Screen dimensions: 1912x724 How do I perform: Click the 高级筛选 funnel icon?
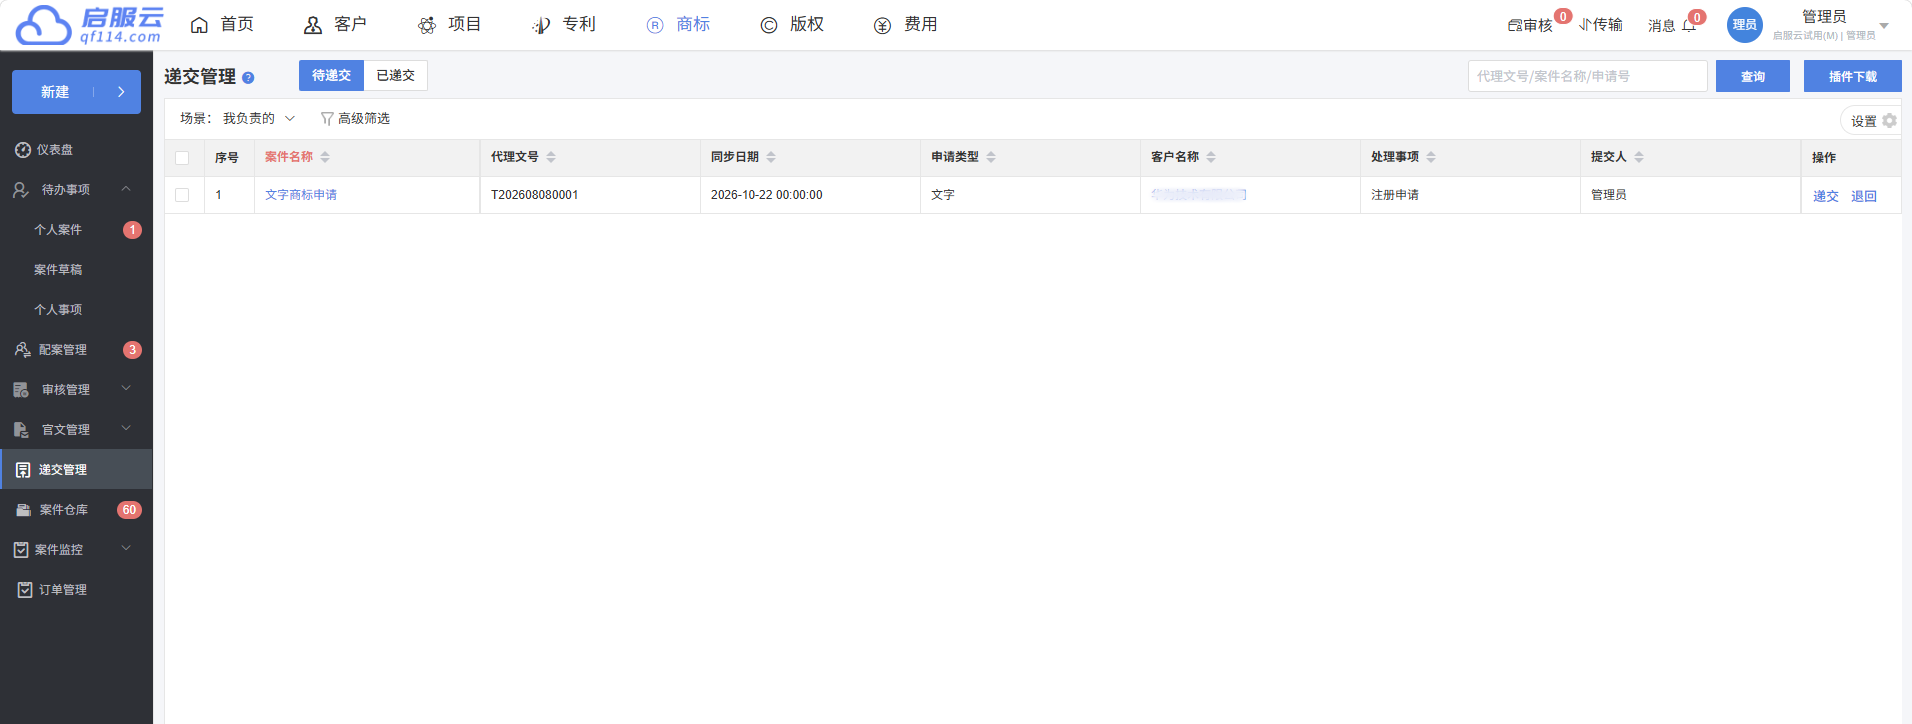point(327,119)
